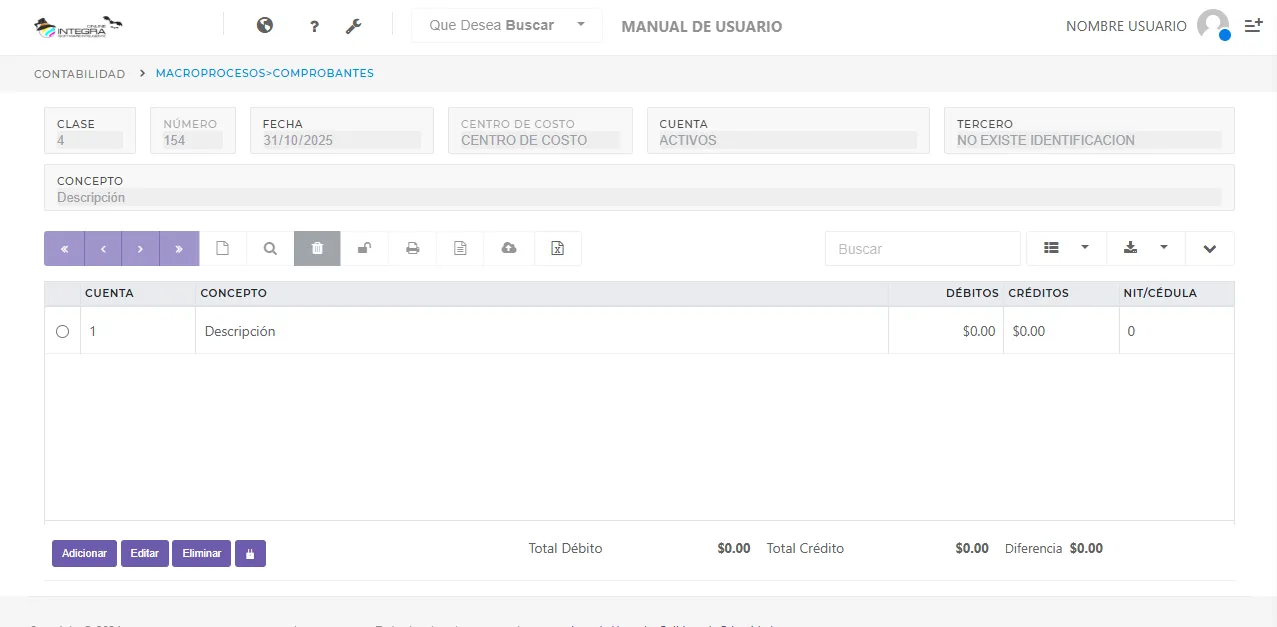Open the print icon in toolbar
The width and height of the screenshot is (1277, 627).
pos(412,248)
